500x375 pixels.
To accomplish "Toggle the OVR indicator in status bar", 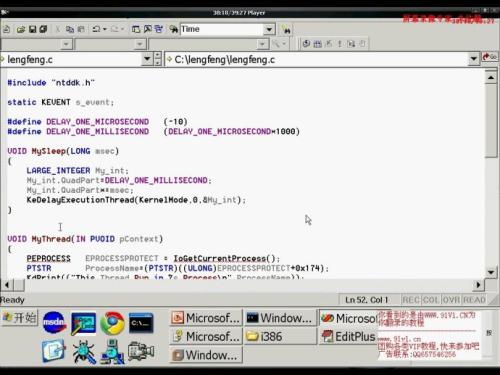I will [451, 300].
